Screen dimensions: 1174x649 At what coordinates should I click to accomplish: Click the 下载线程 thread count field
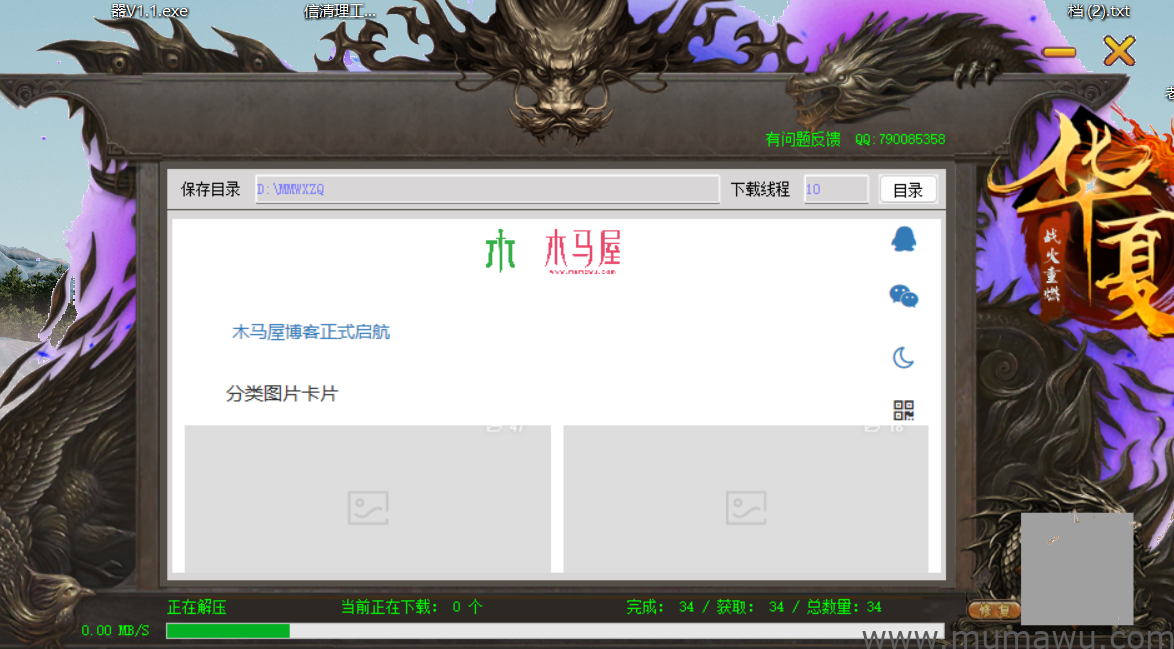835,189
